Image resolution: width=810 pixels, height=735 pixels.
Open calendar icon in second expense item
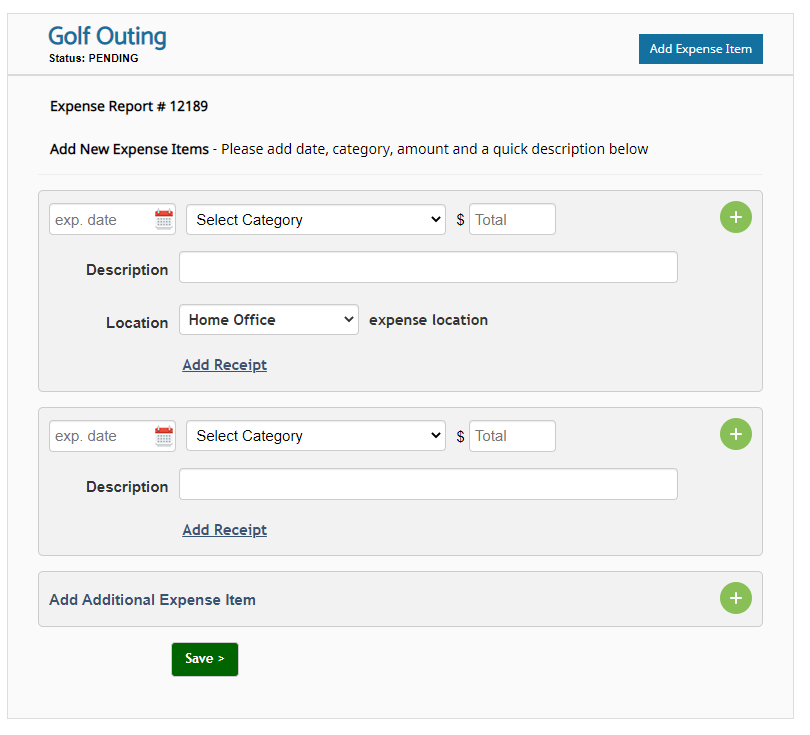(x=164, y=436)
